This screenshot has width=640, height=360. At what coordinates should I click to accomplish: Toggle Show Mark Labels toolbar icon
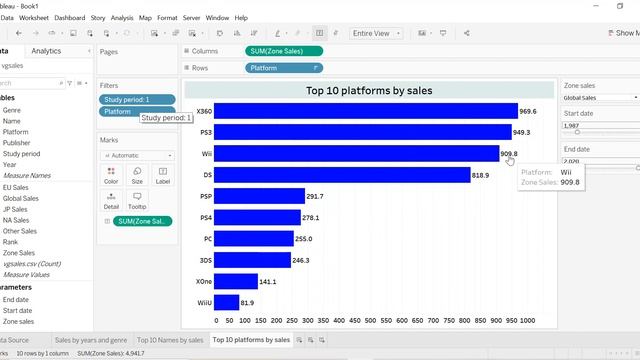pyautogui.click(x=320, y=33)
